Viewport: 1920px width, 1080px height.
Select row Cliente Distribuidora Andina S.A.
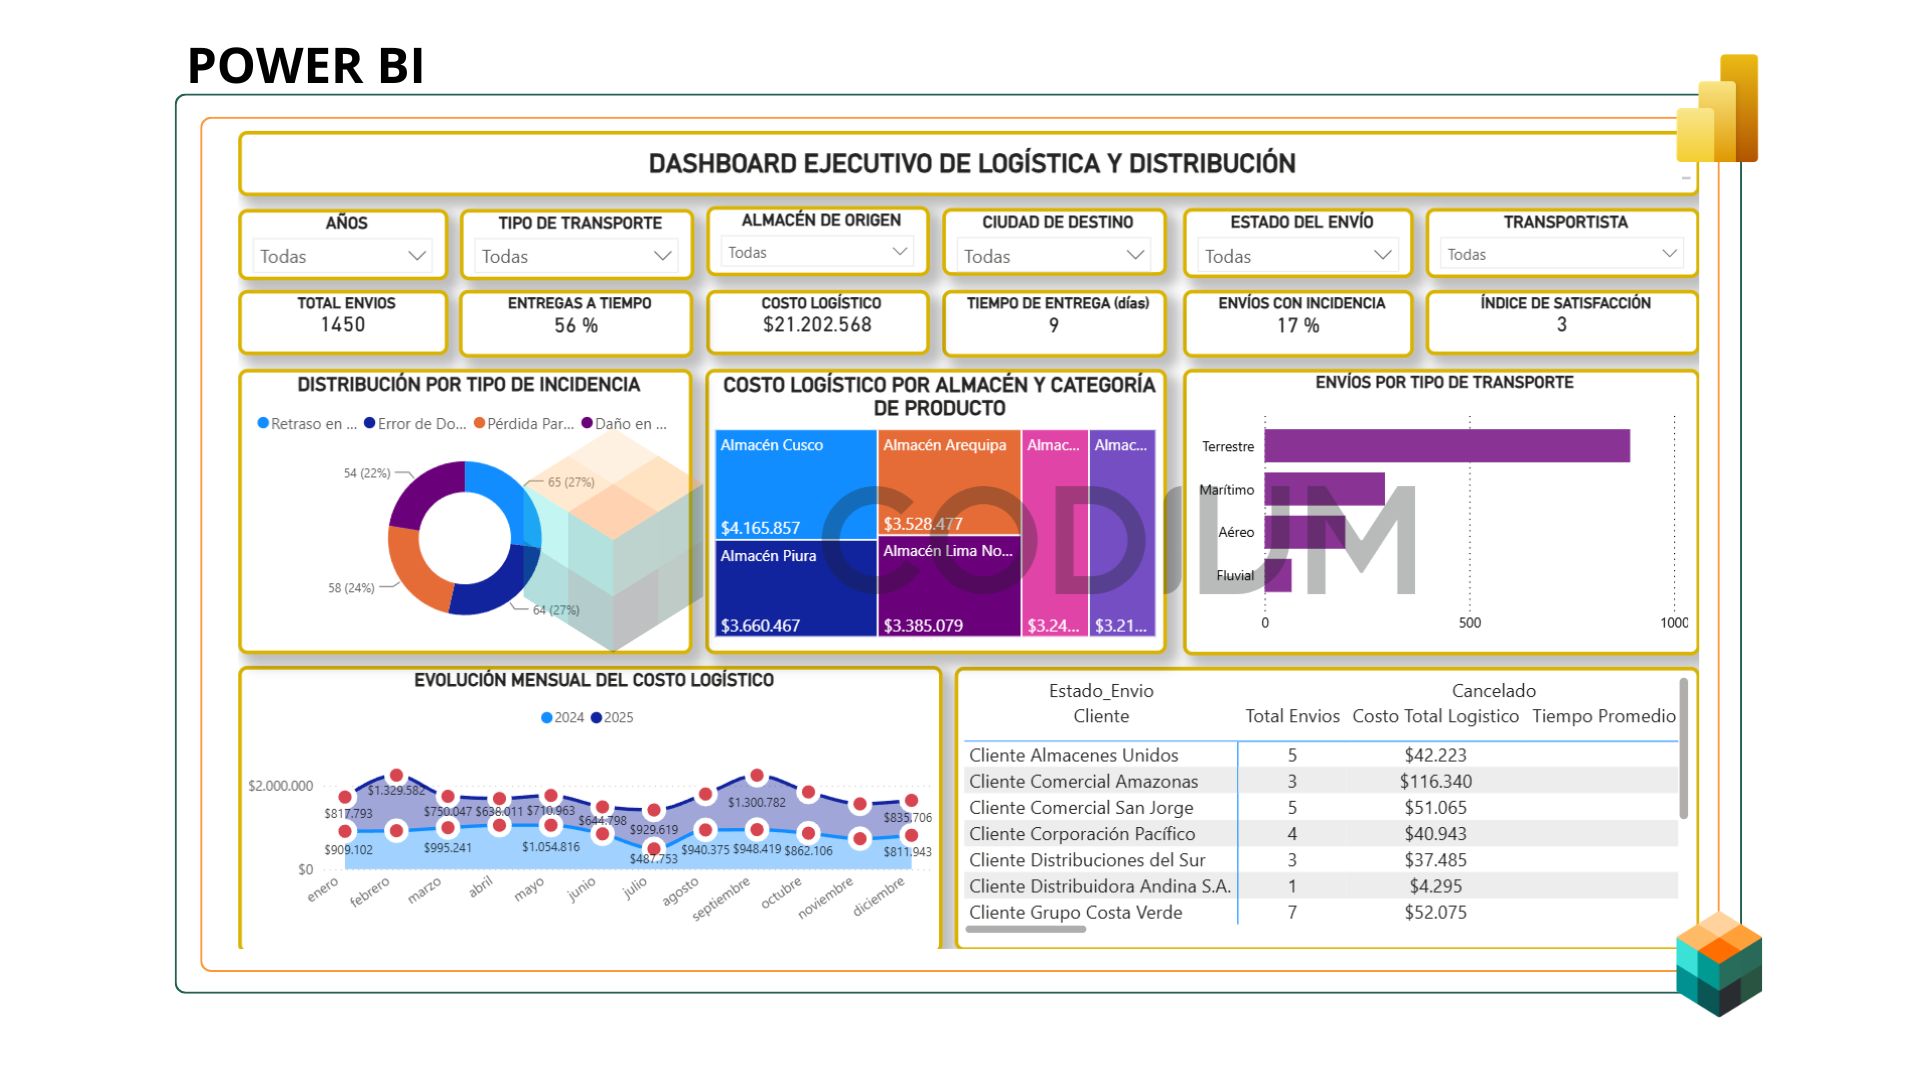[x=1321, y=885]
